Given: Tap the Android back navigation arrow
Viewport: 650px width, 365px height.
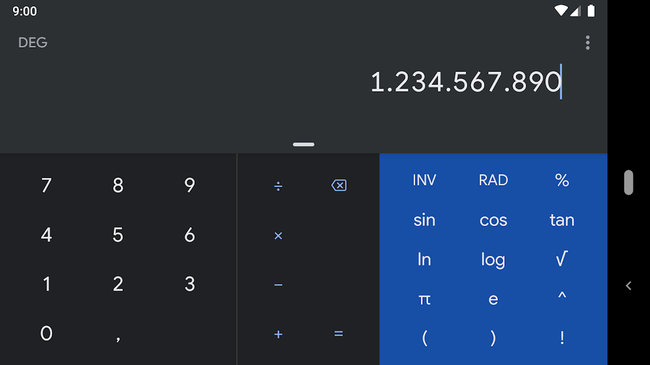Looking at the screenshot, I should click(628, 285).
